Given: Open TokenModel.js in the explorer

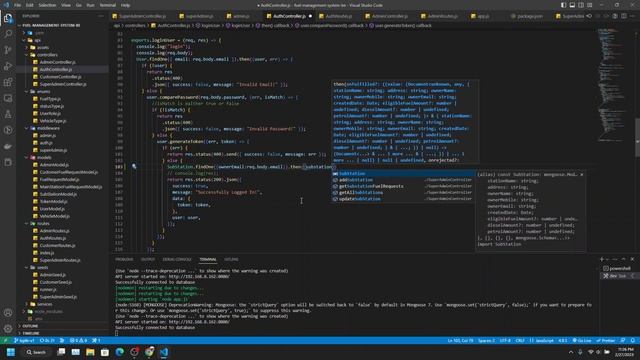Looking at the screenshot, I should (x=53, y=202).
